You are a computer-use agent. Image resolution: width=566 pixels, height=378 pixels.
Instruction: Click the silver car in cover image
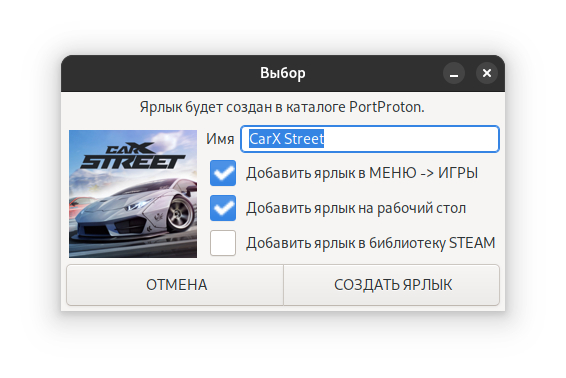137,210
